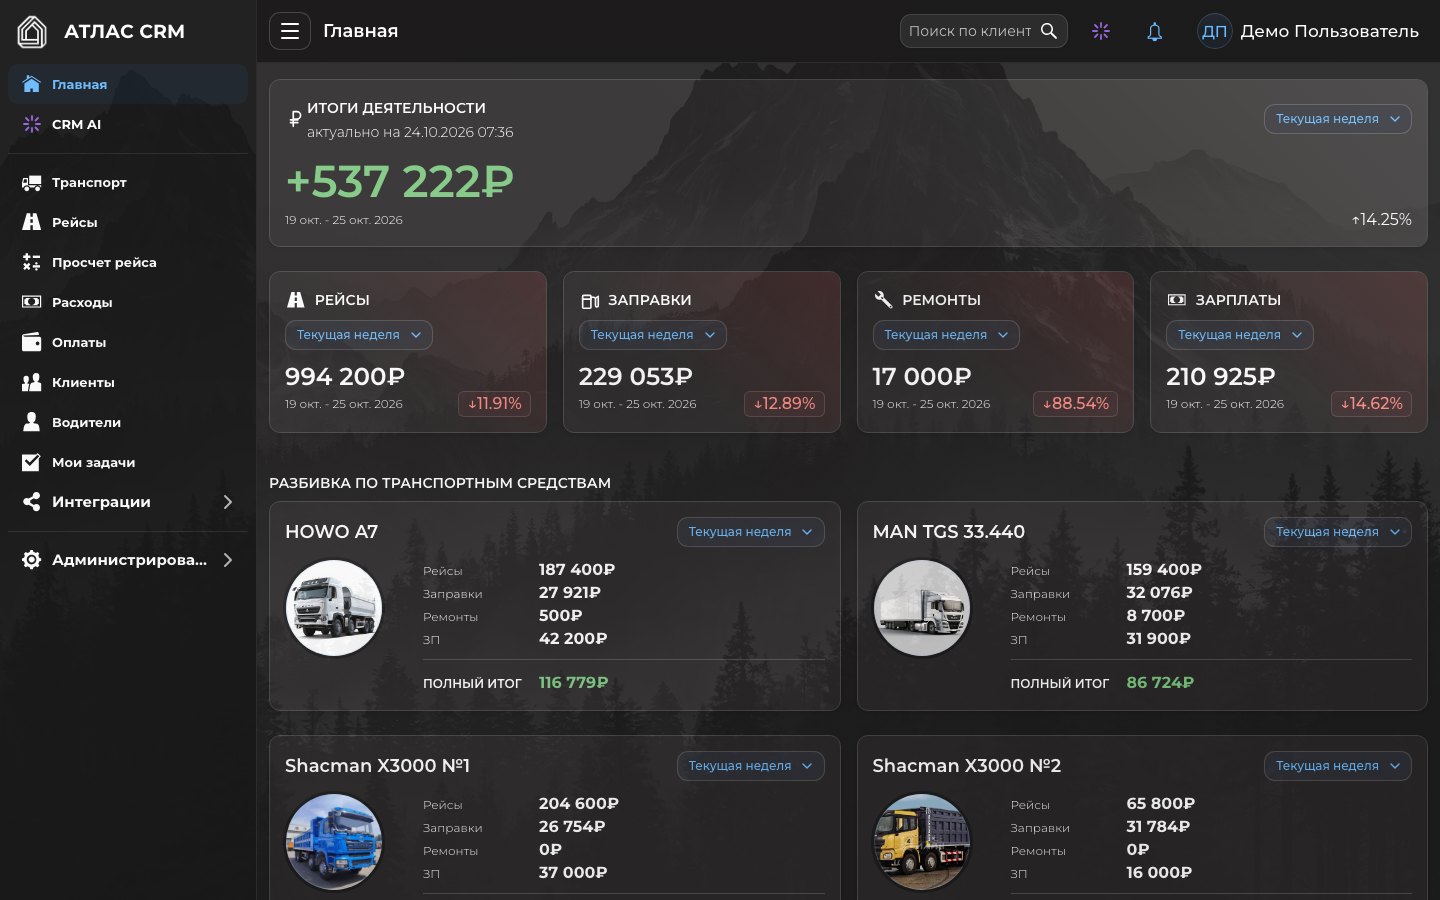Click the Клиенты people icon in sidebar
The width and height of the screenshot is (1440, 900).
click(32, 382)
